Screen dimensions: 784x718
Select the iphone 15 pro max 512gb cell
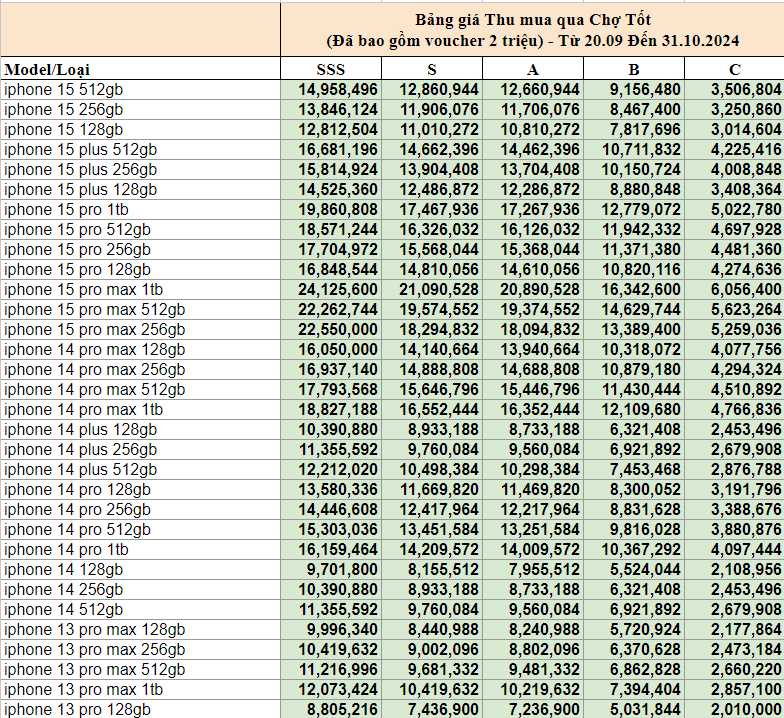(x=140, y=310)
